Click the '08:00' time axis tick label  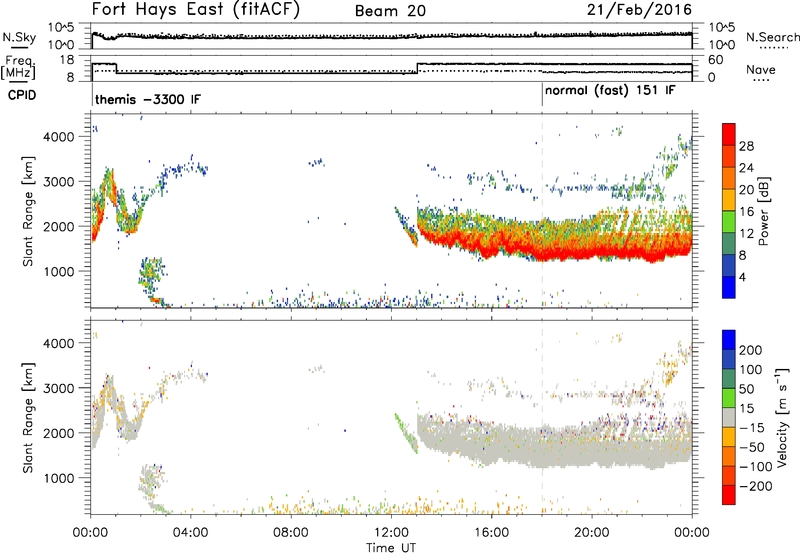tap(291, 533)
